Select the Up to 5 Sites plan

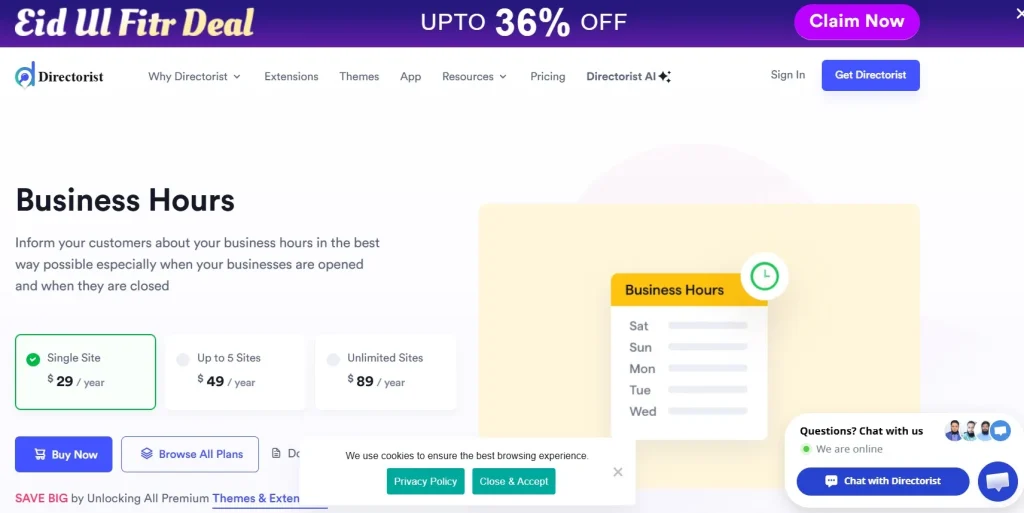point(235,371)
